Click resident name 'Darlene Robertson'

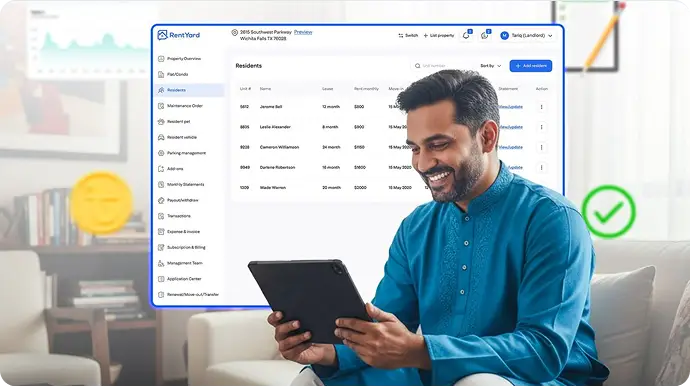(x=277, y=168)
